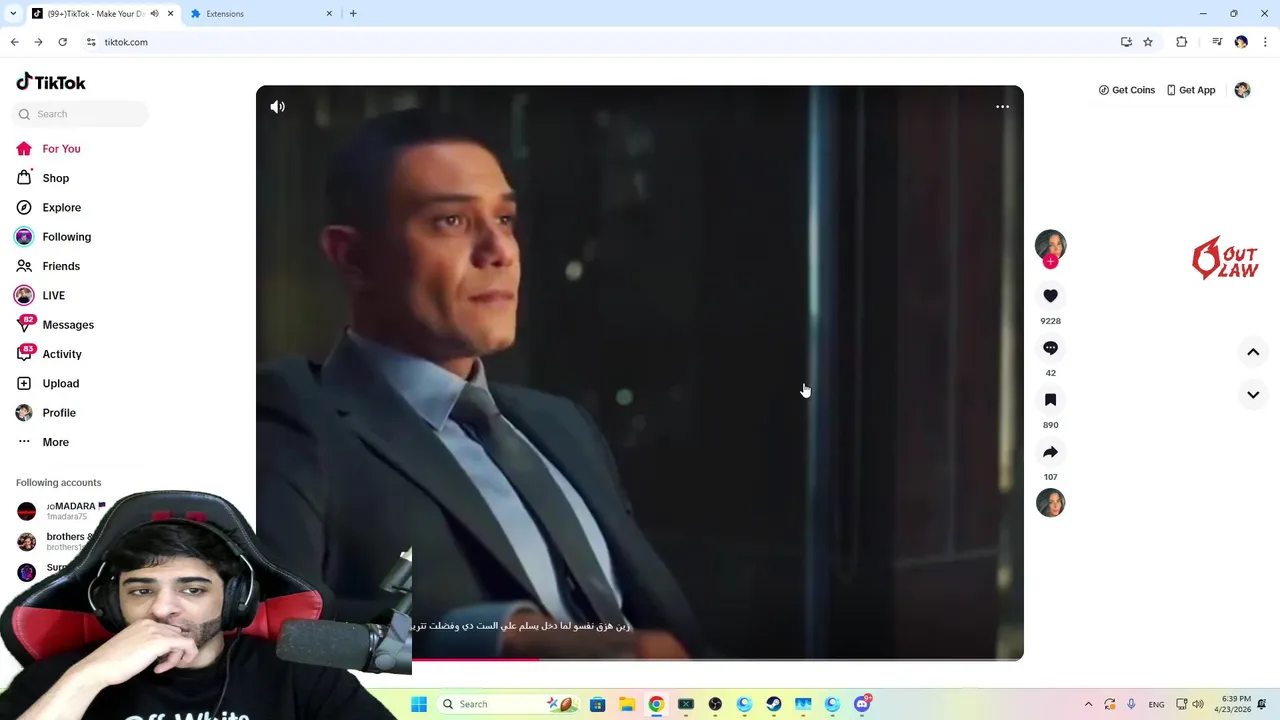Share the video with the arrow icon
Screen dimensions: 1280x720
pos(1050,452)
